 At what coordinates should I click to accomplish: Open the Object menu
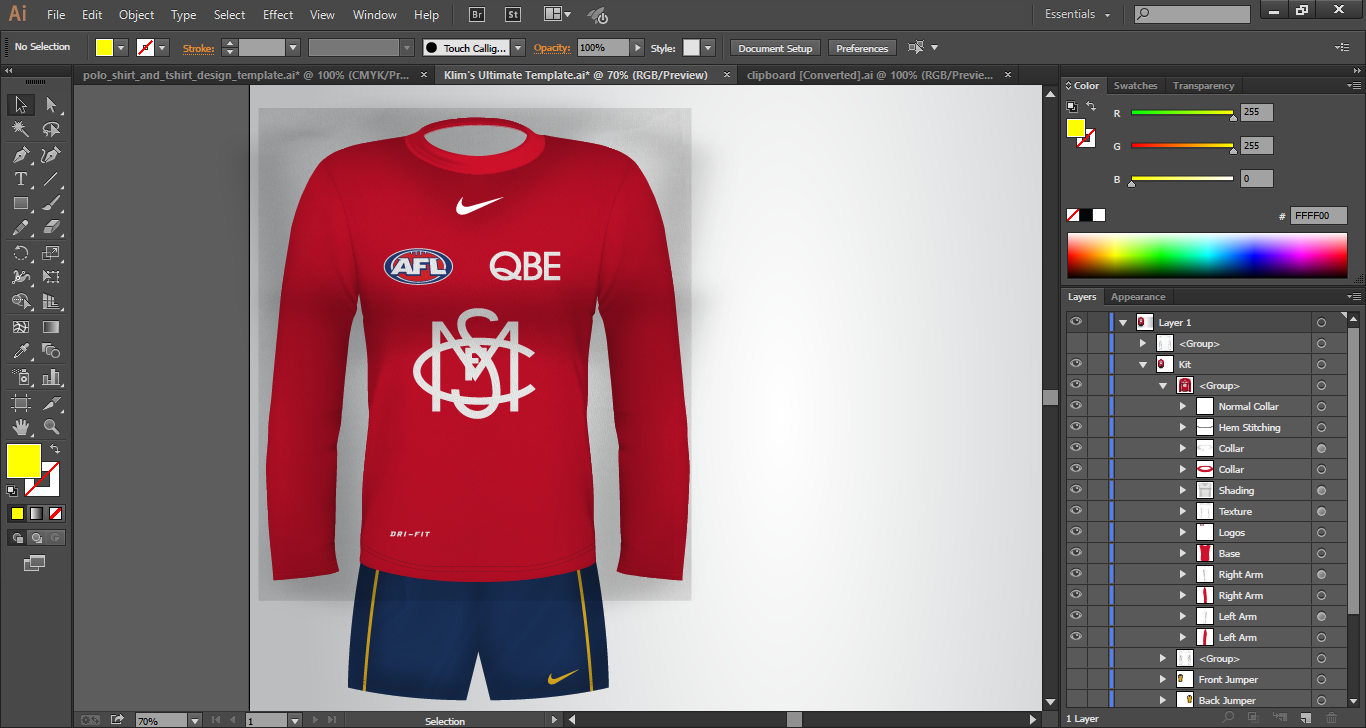pos(136,14)
